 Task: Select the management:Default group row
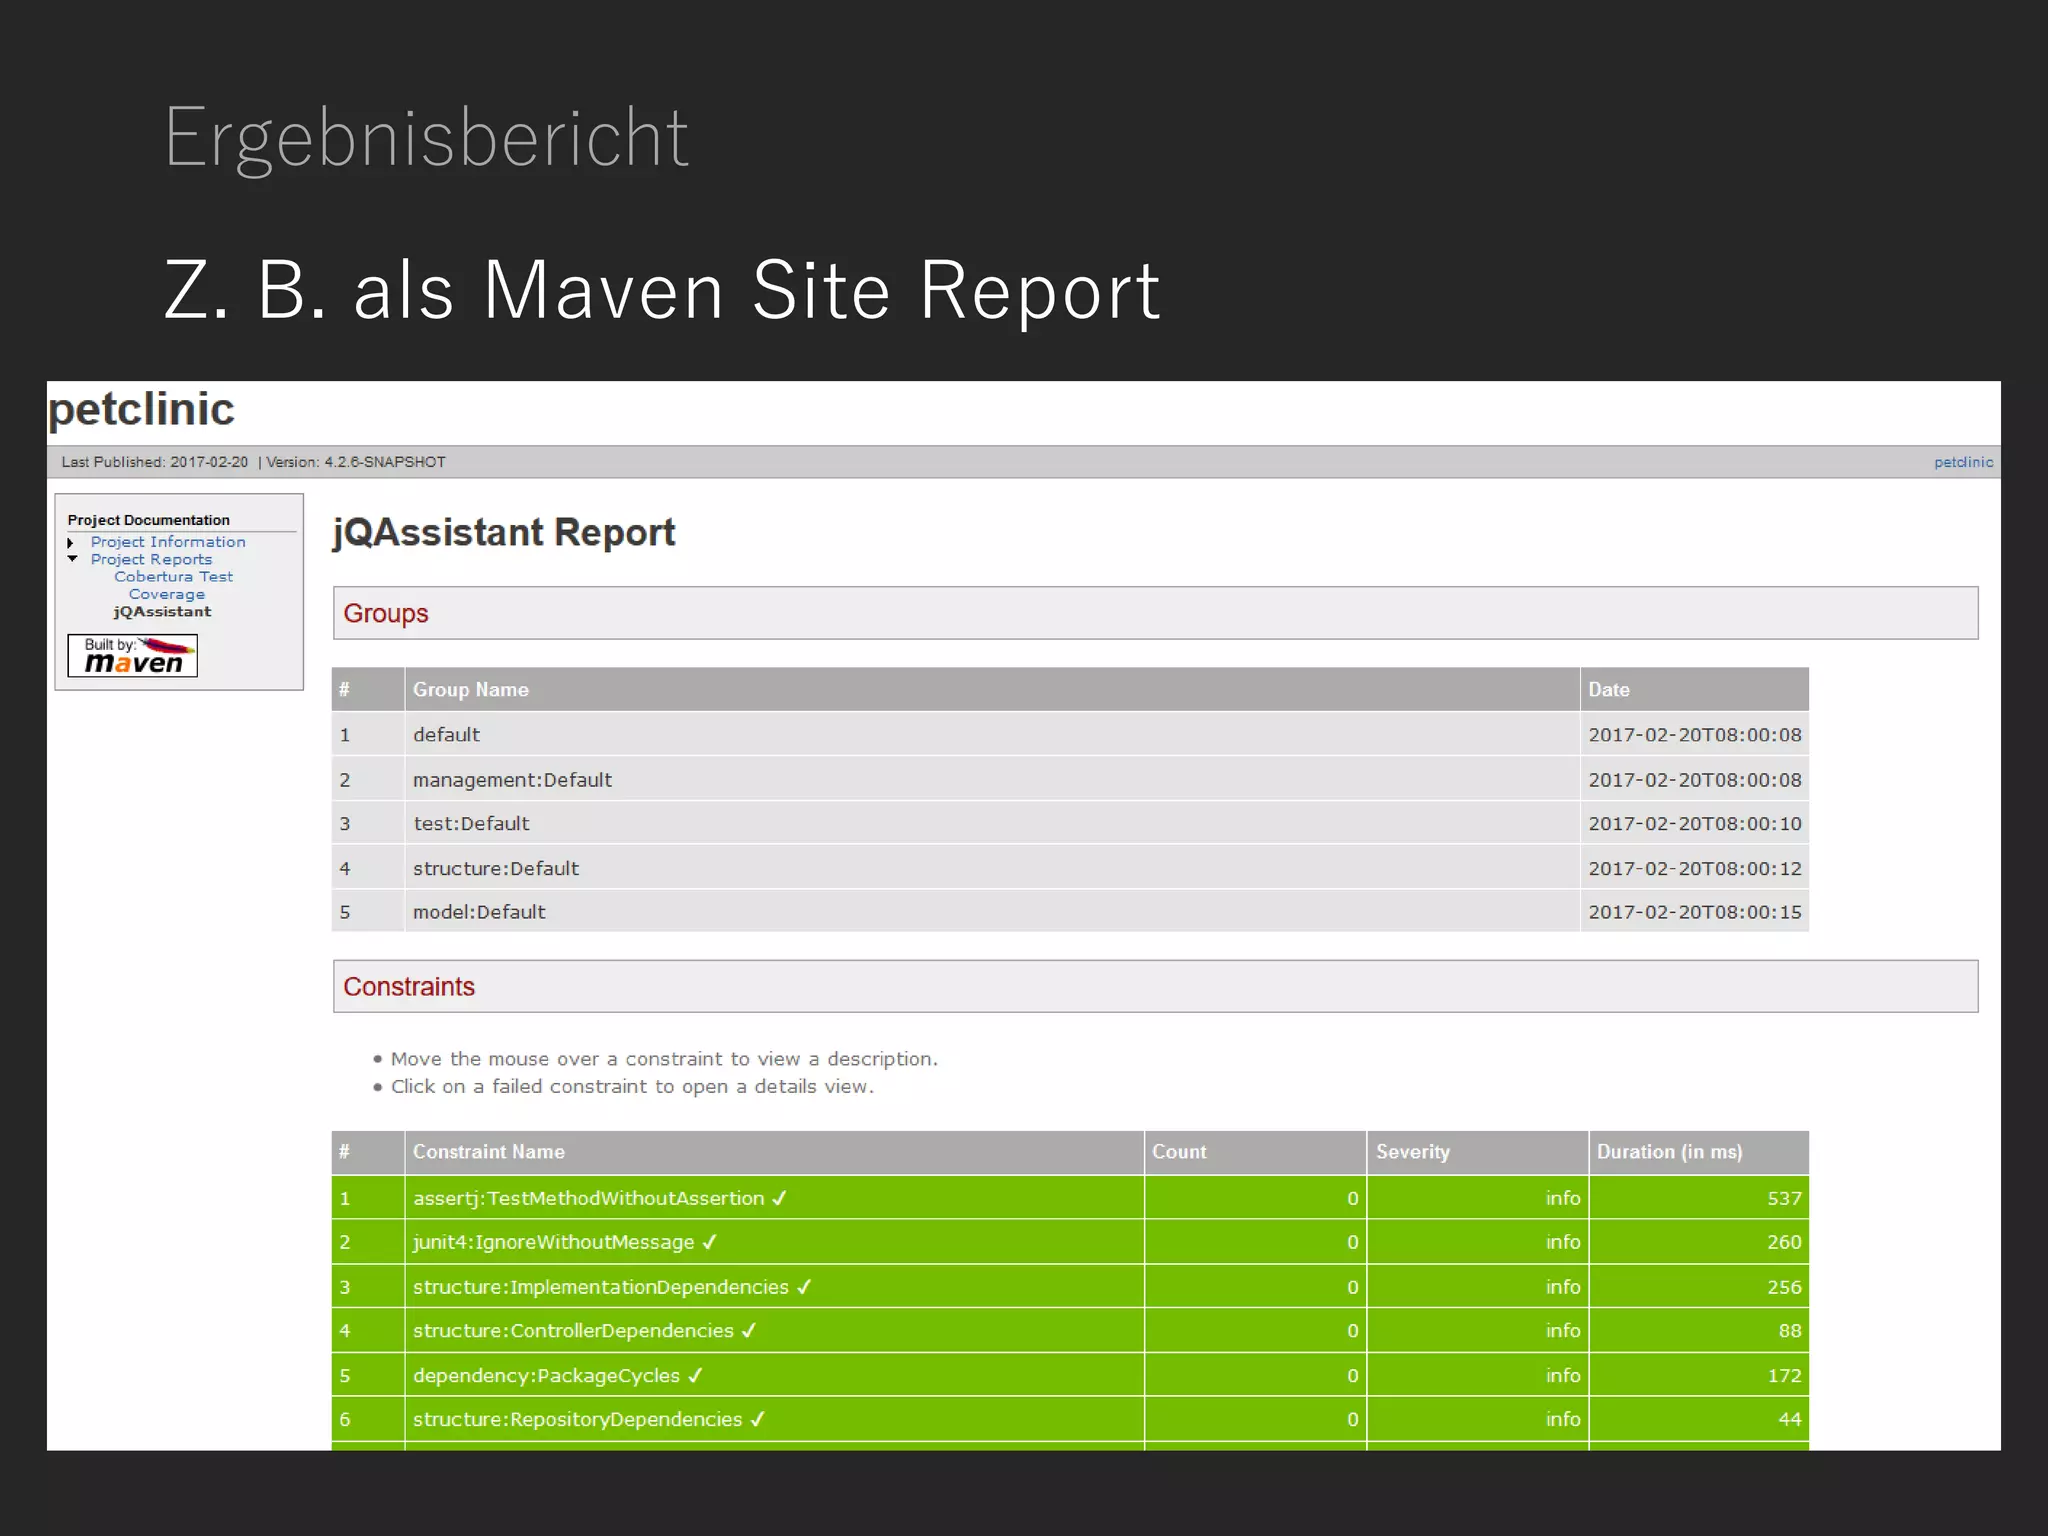1070,780
